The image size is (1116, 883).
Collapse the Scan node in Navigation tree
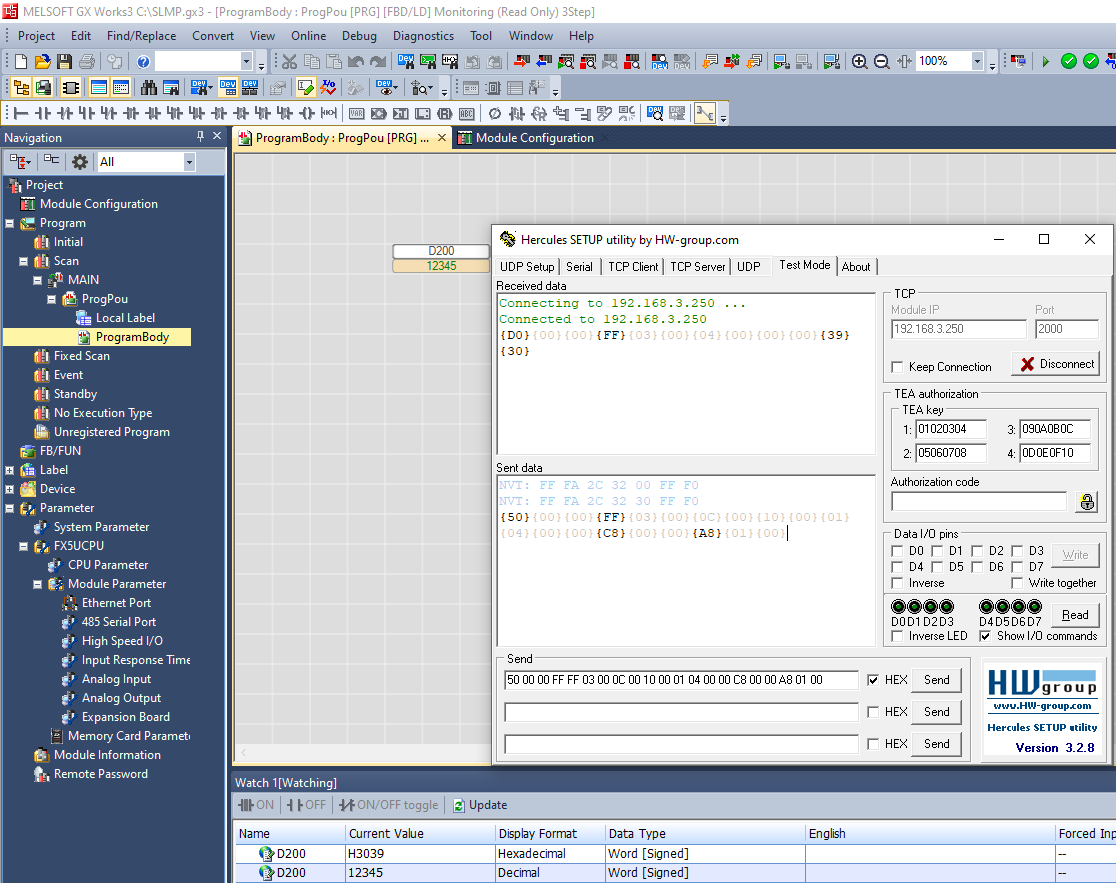pyautogui.click(x=23, y=261)
